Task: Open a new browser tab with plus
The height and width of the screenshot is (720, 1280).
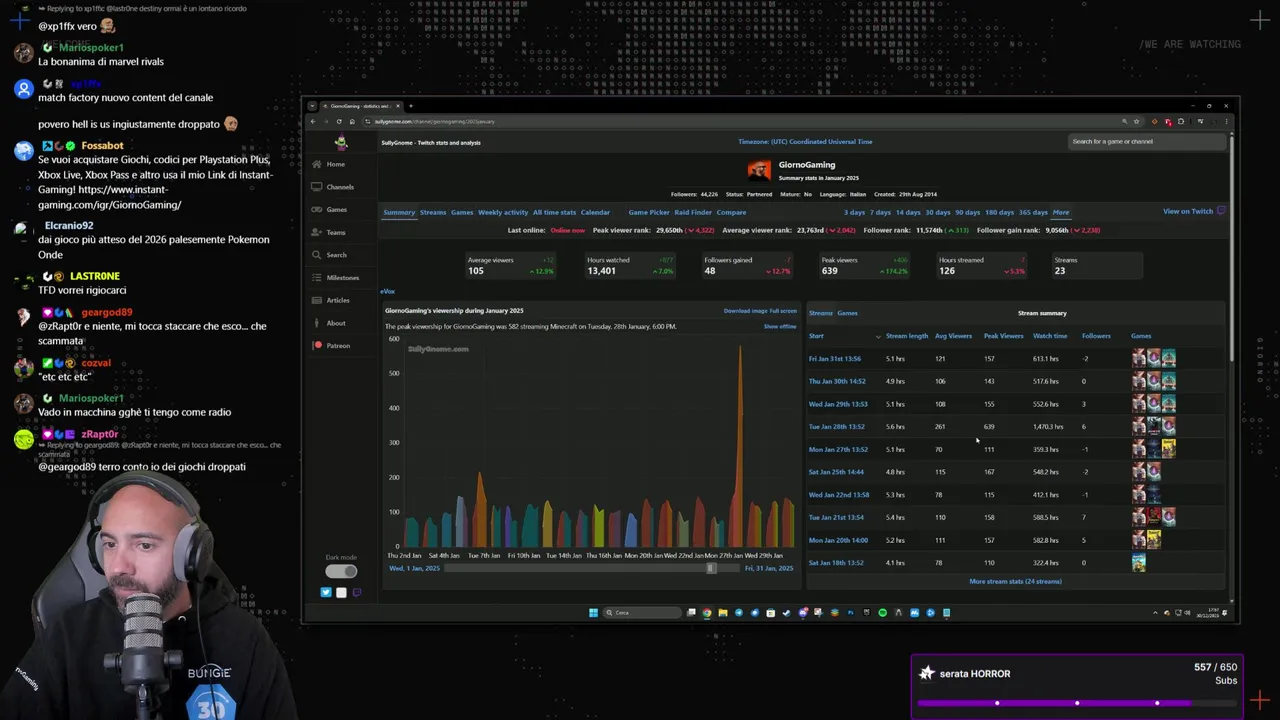Action: (x=410, y=106)
